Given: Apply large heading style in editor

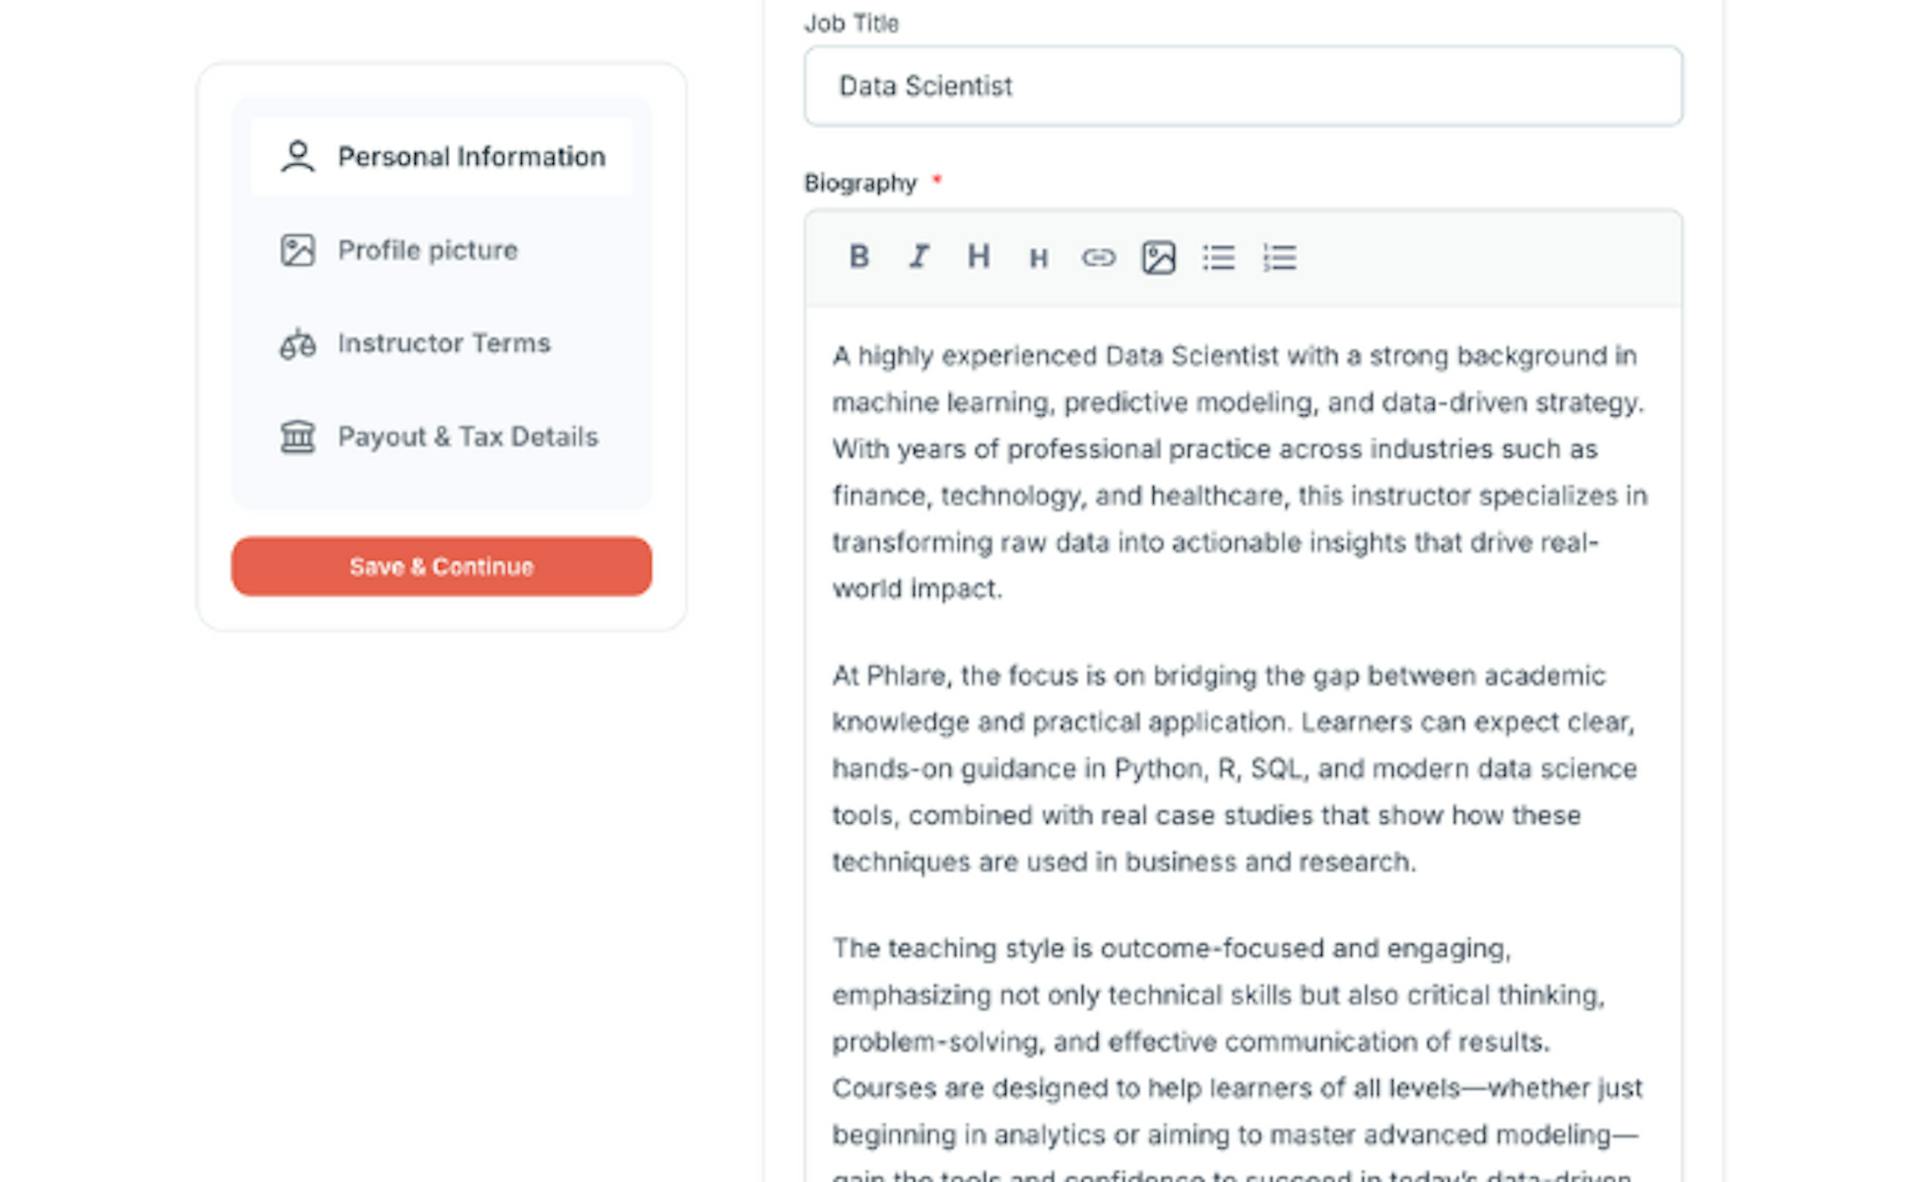Looking at the screenshot, I should click(x=978, y=257).
